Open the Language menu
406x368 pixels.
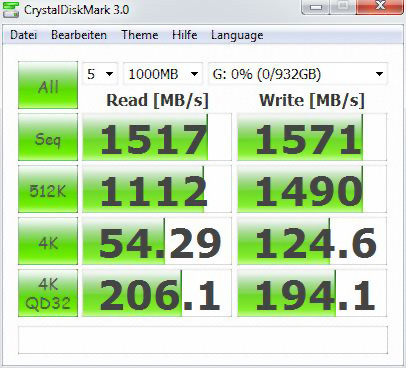point(237,35)
